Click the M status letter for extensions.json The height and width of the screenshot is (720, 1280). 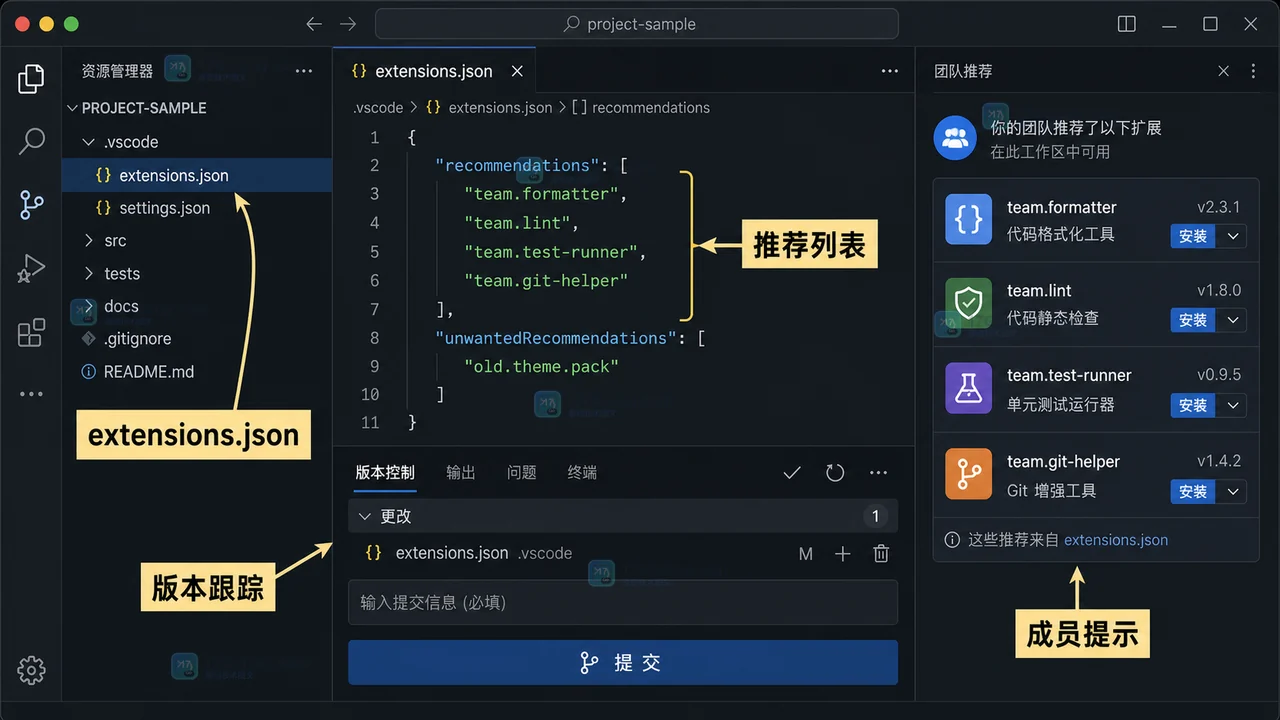point(806,554)
